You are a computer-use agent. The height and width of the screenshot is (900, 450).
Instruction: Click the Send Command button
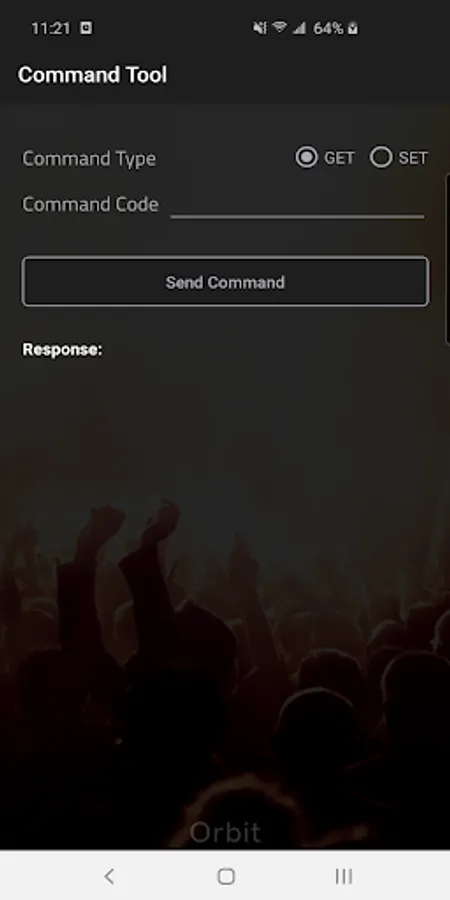coord(225,282)
